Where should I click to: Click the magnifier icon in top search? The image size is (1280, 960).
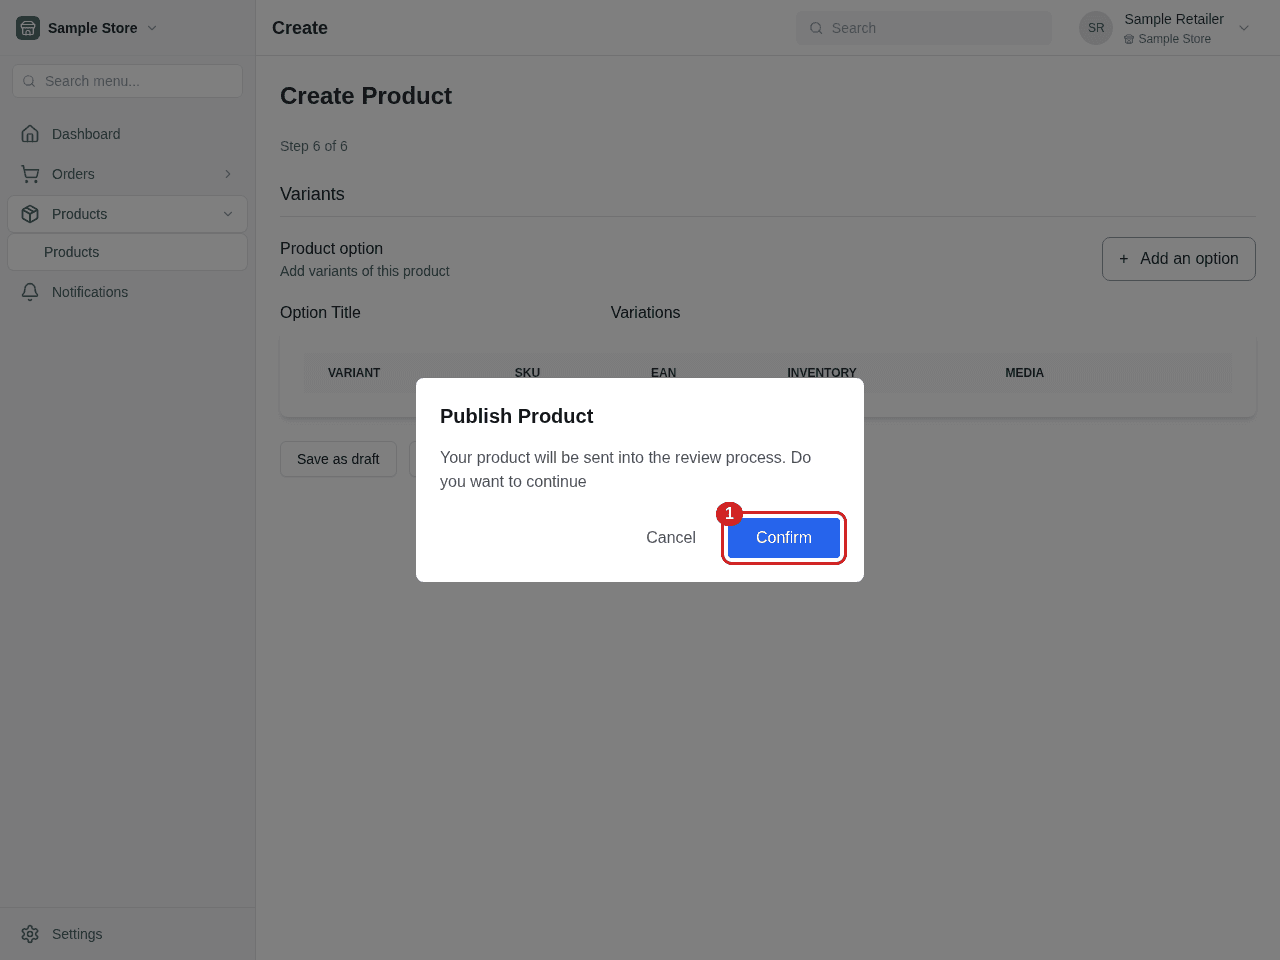coord(816,28)
